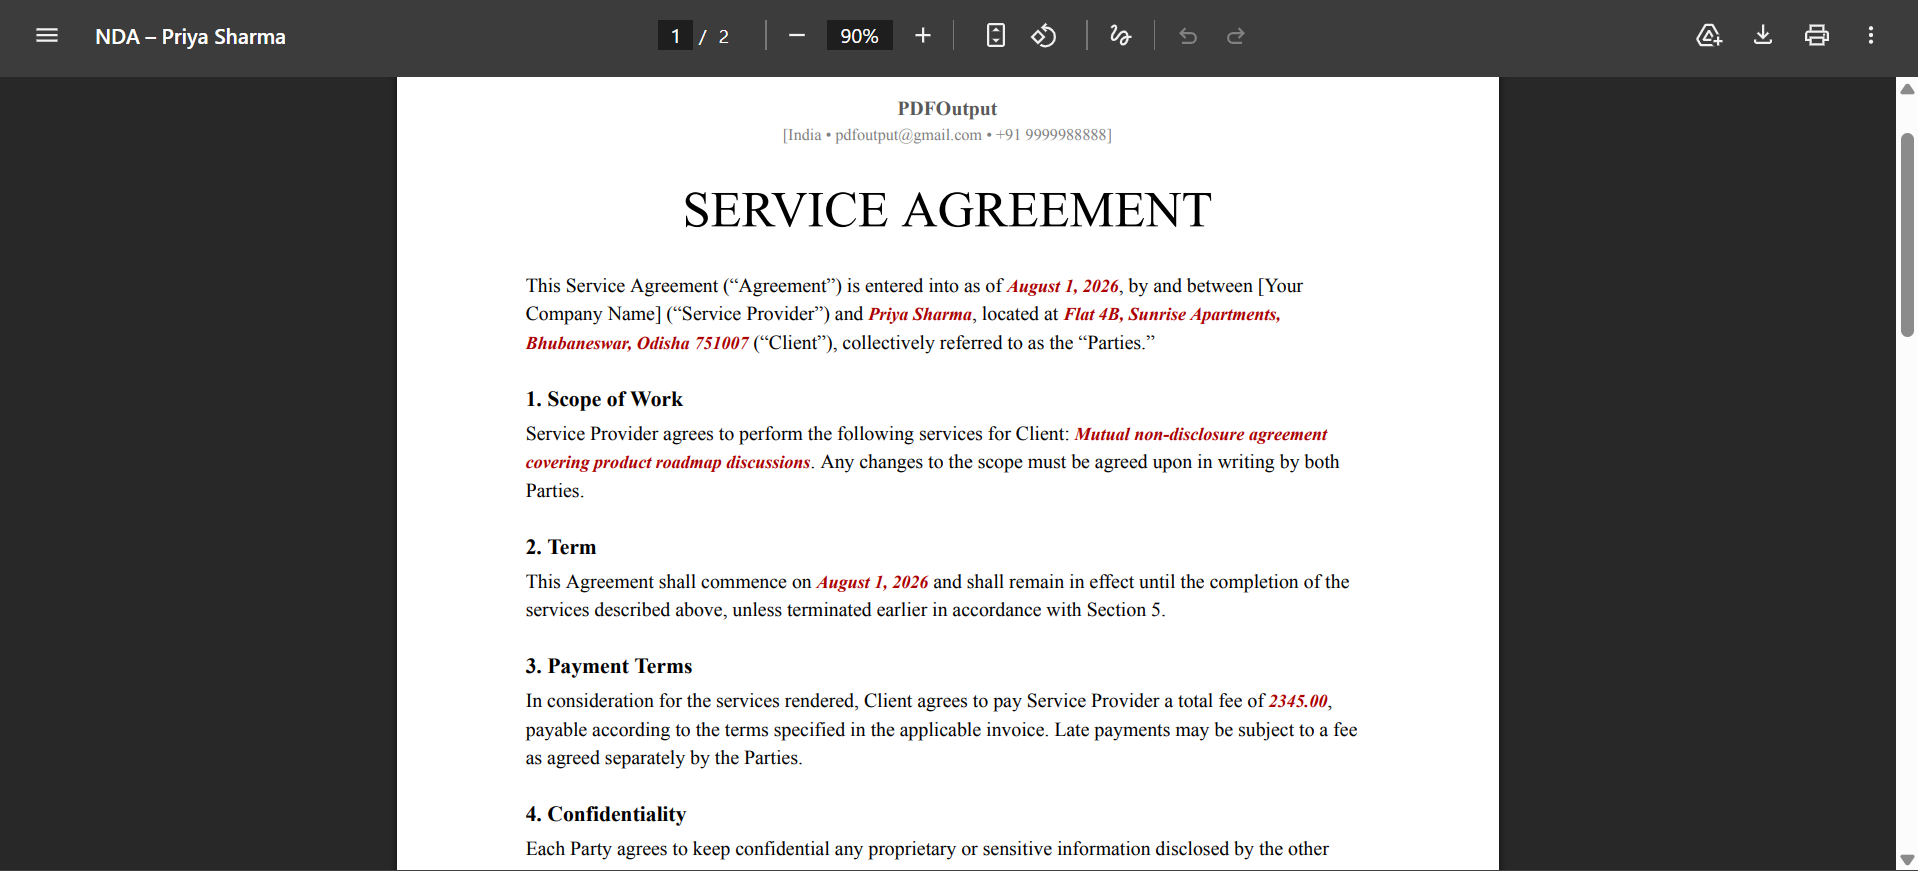This screenshot has width=1918, height=871.
Task: Click the document title NDA – Priya Sharma
Action: click(190, 37)
